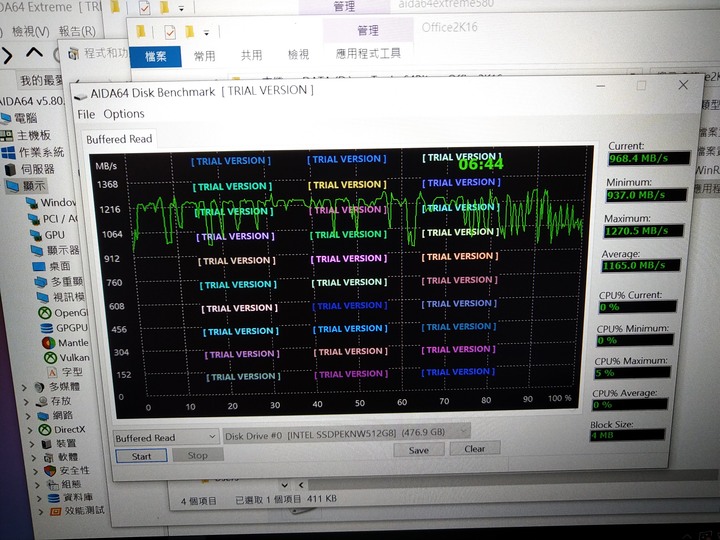Image resolution: width=720 pixels, height=540 pixels.
Task: Click the OpenGL icon in tree
Action: [45, 313]
